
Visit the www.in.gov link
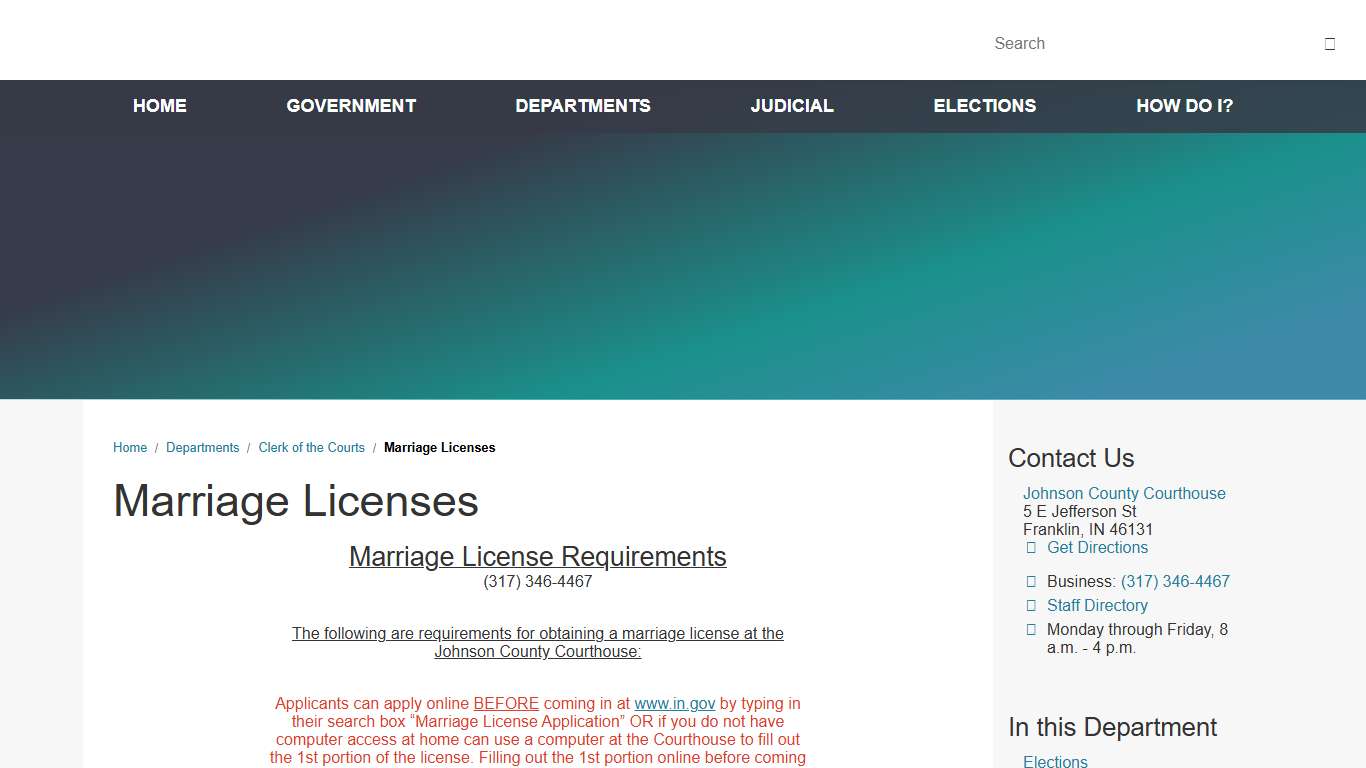(x=675, y=703)
